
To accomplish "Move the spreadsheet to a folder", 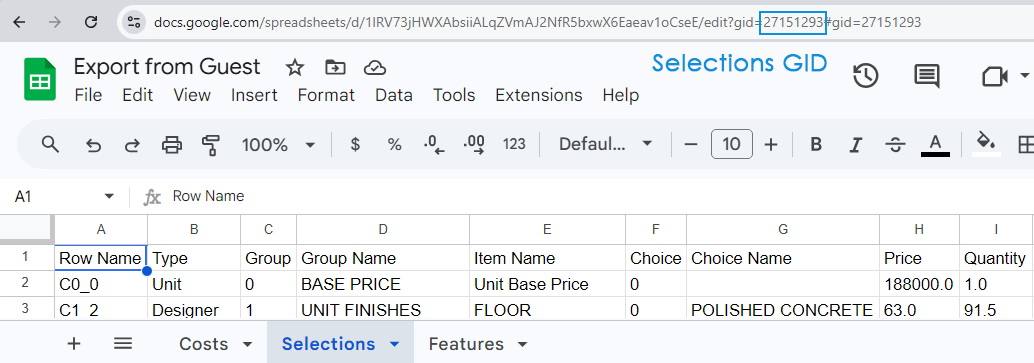I will point(335,67).
